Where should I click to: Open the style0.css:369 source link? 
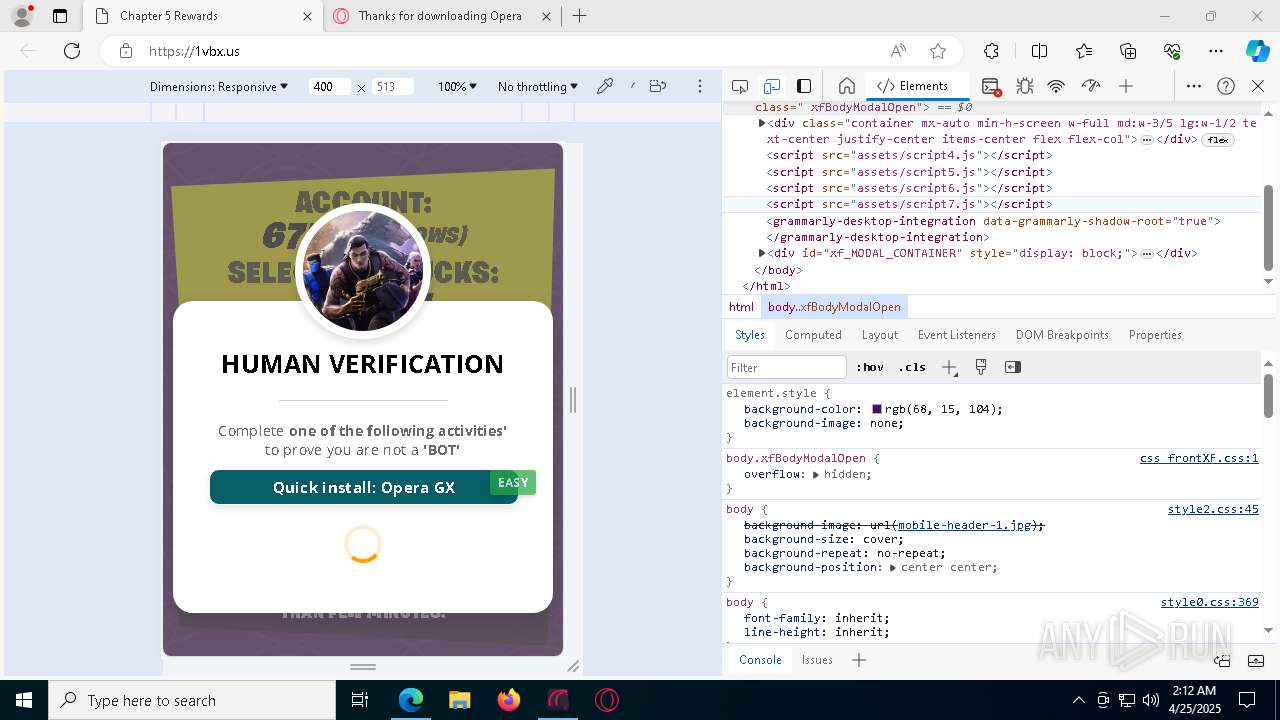[x=1209, y=602]
